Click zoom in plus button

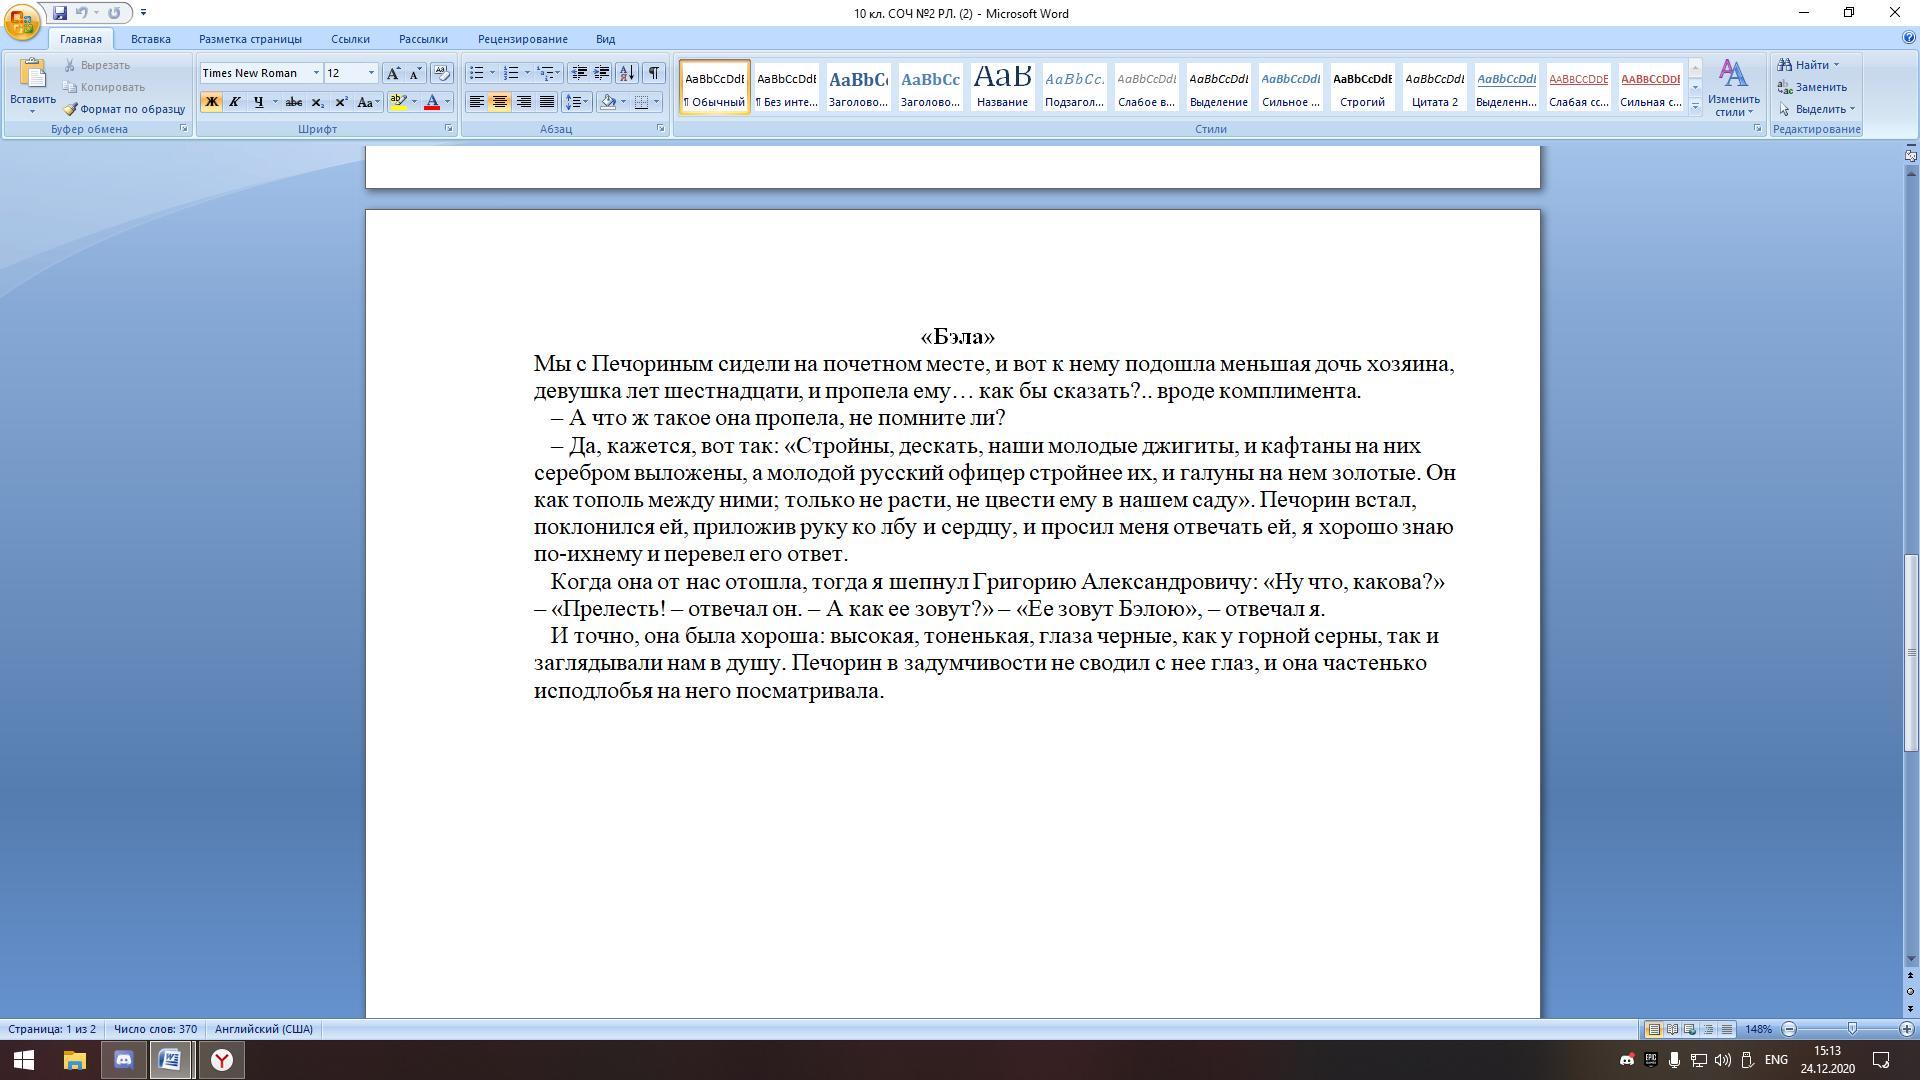[1906, 1029]
